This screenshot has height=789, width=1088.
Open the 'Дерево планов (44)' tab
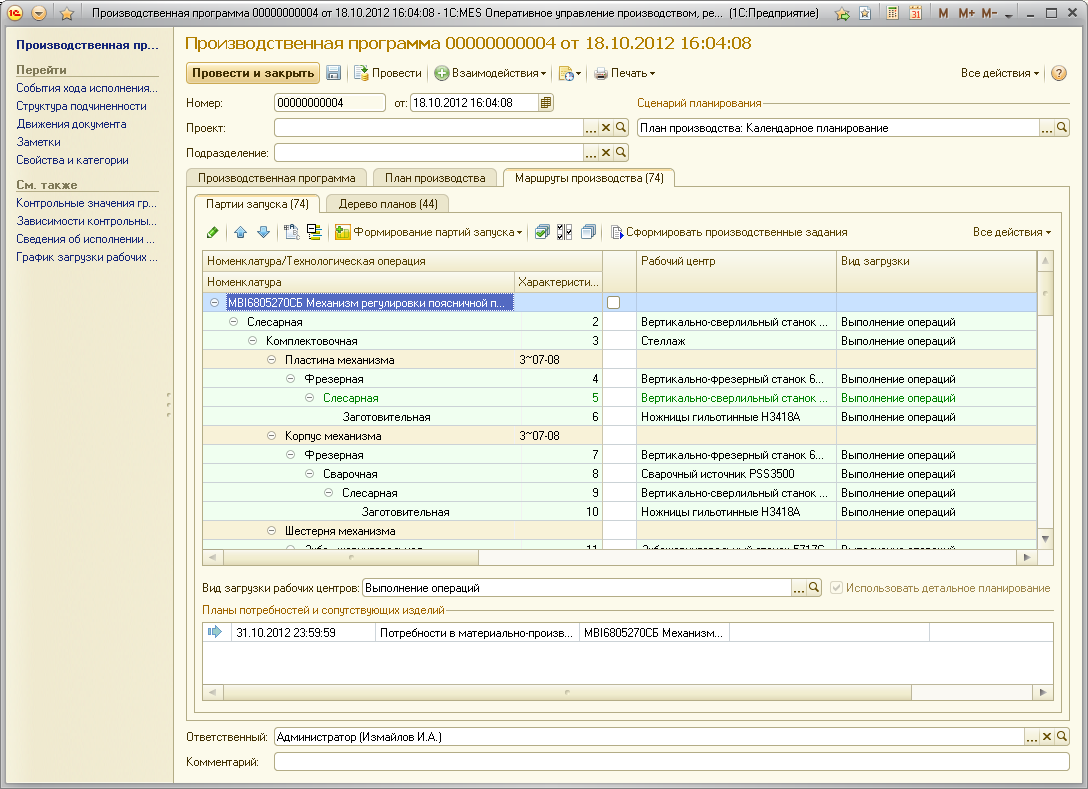[x=388, y=204]
